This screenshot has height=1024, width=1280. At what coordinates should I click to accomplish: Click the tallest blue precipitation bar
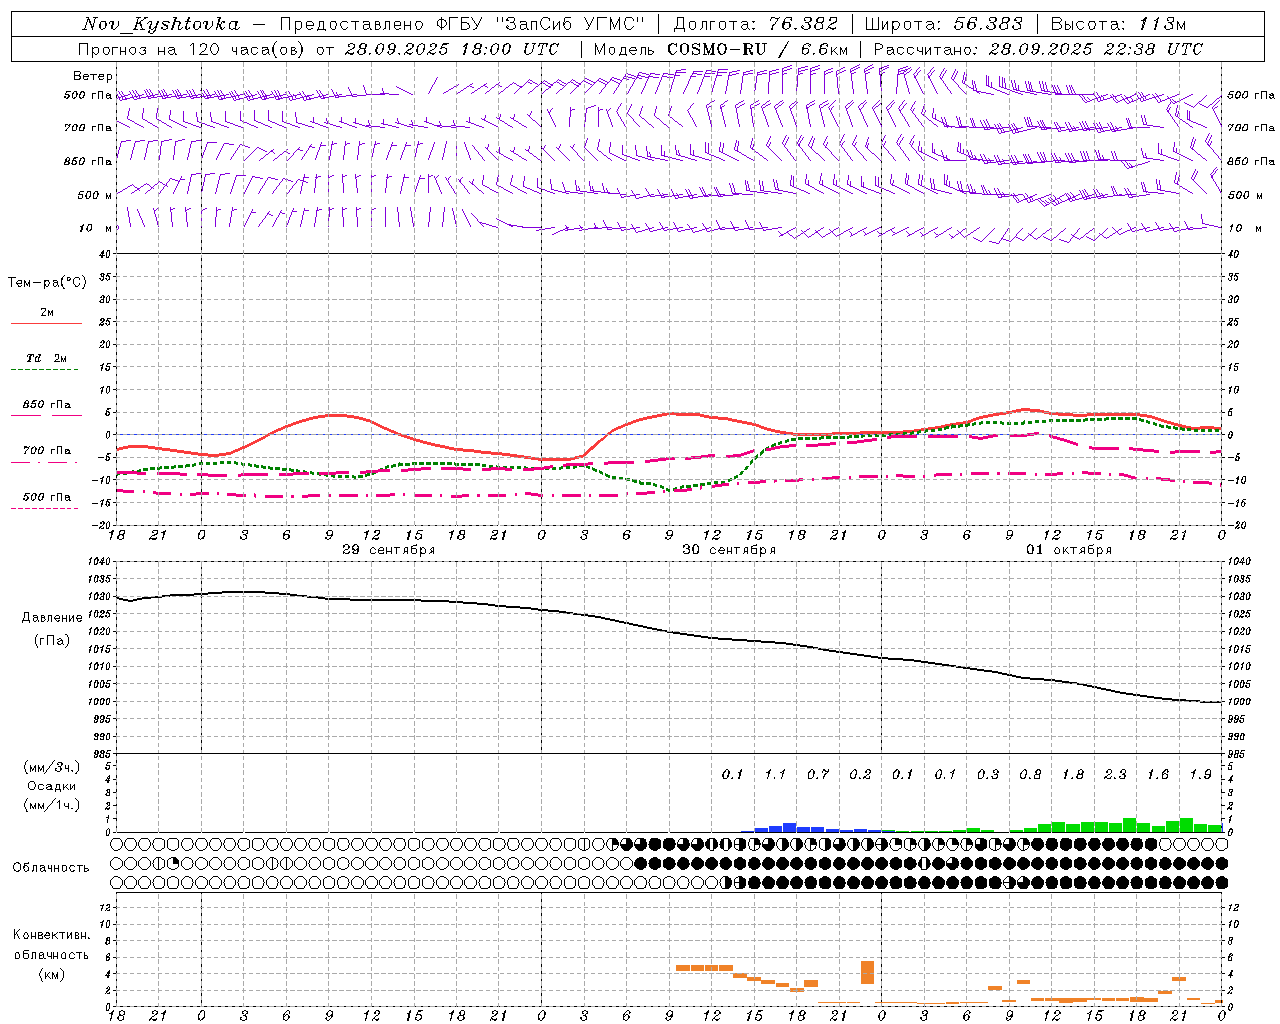789,827
